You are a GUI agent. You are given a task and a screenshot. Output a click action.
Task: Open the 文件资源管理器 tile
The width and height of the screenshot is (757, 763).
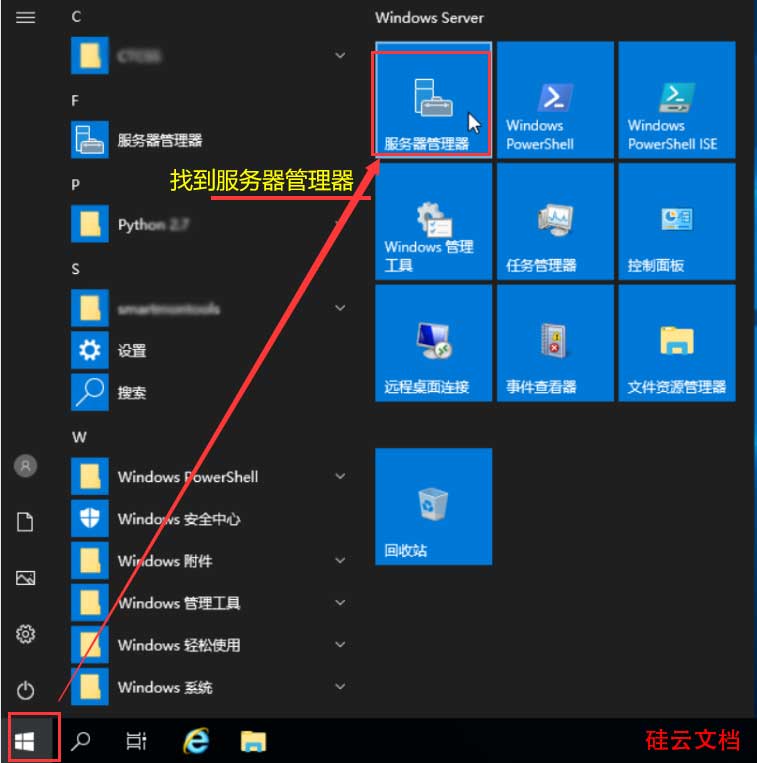tap(677, 344)
